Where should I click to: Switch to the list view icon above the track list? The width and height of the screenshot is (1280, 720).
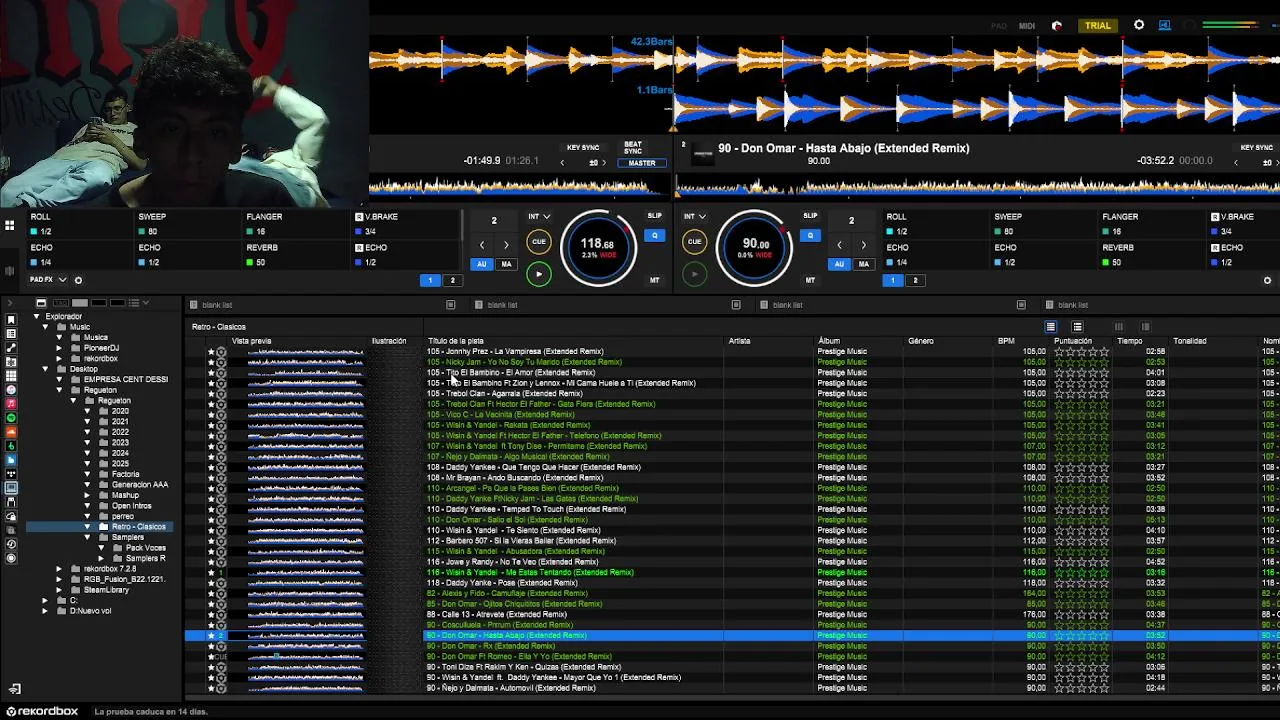coord(1050,327)
